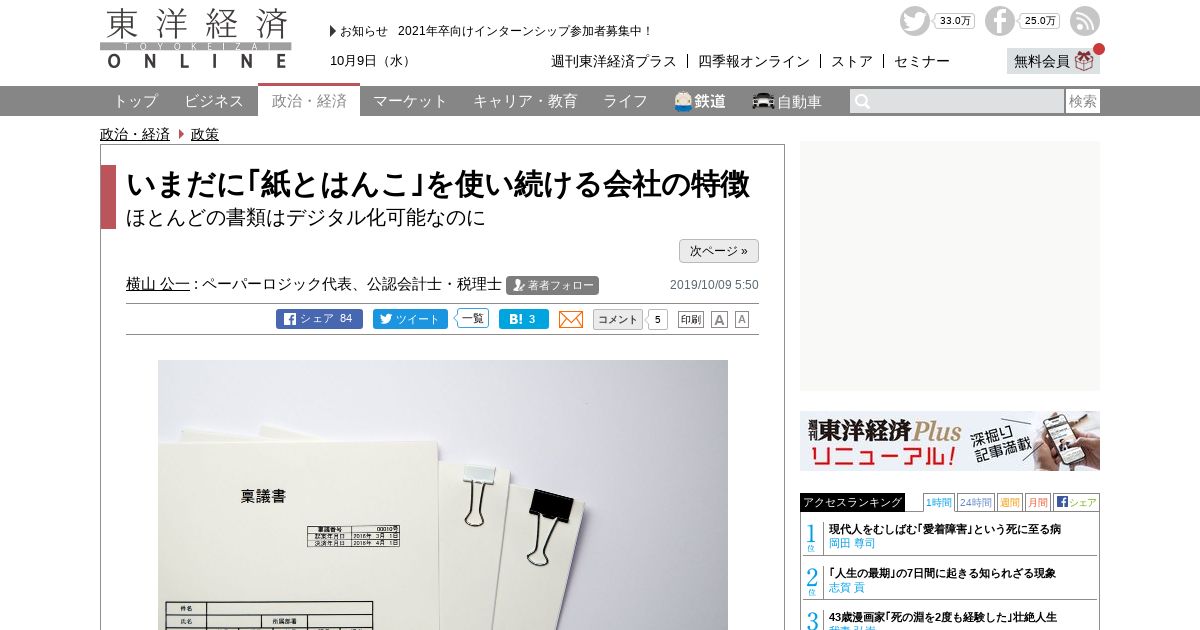This screenshot has height=630, width=1200.
Task: Click the Facebook like count 25.0万
Action: click(1039, 21)
